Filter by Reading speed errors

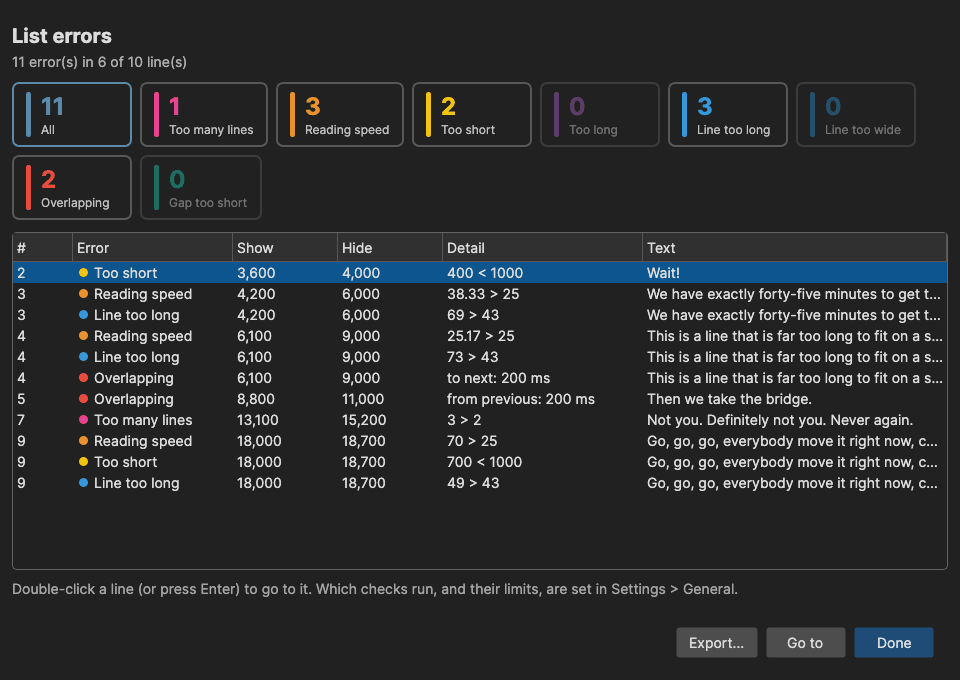(340, 114)
